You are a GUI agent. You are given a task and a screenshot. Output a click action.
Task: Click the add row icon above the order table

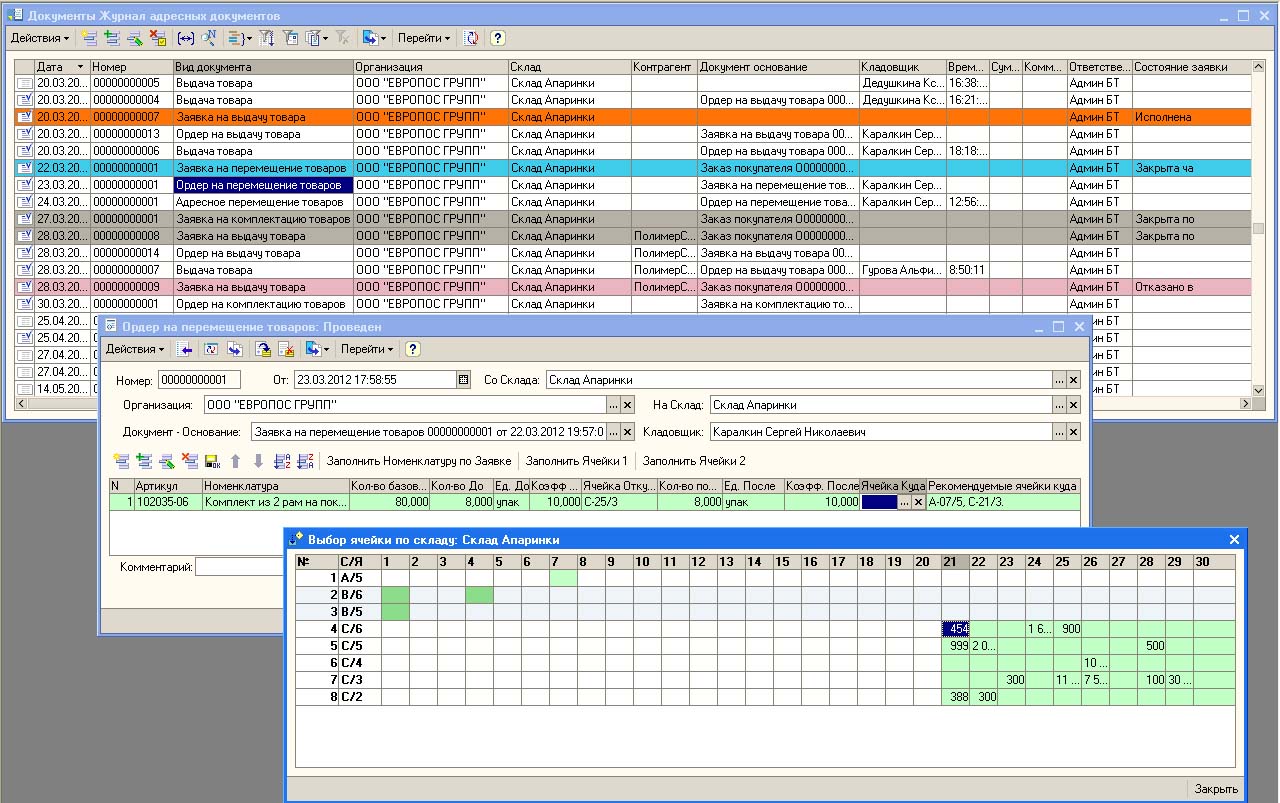pyautogui.click(x=121, y=461)
